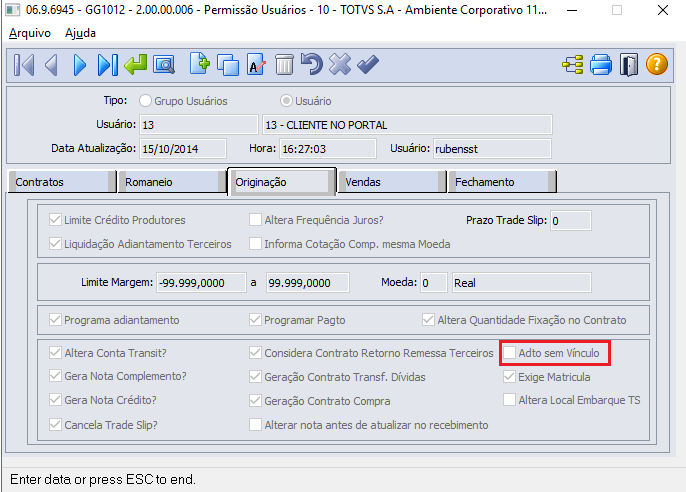Image resolution: width=686 pixels, height=492 pixels.
Task: Click the Limite Margem label
Action: 117,283
